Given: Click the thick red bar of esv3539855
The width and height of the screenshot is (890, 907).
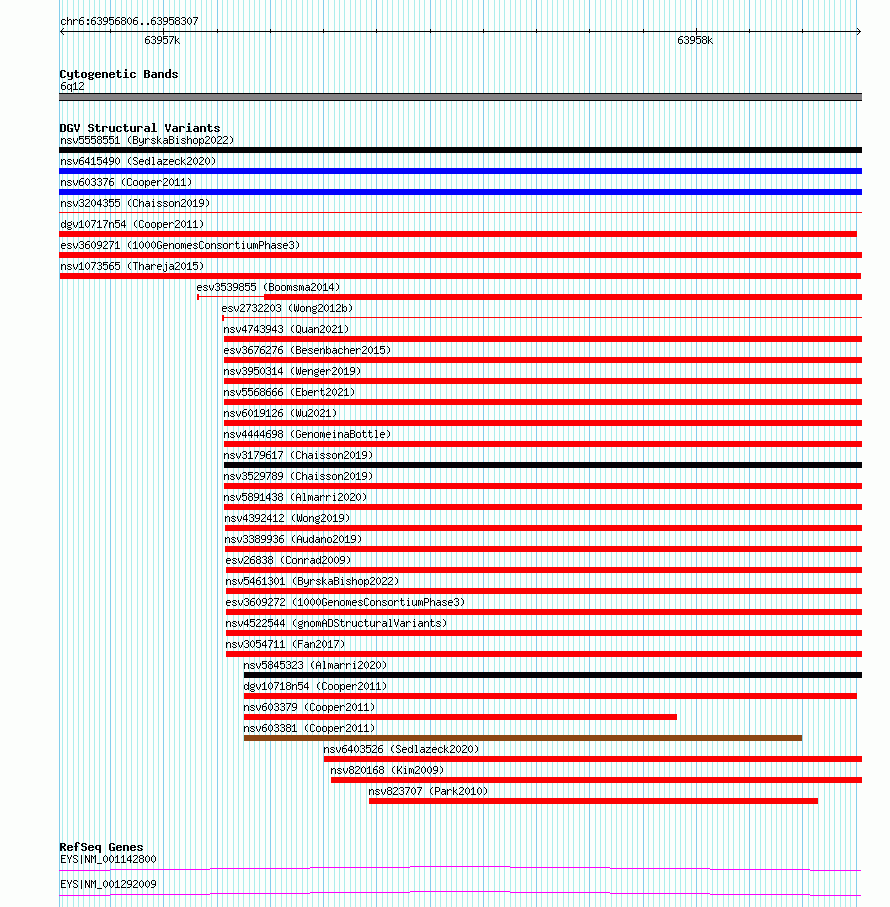Looking at the screenshot, I should 563,297.
